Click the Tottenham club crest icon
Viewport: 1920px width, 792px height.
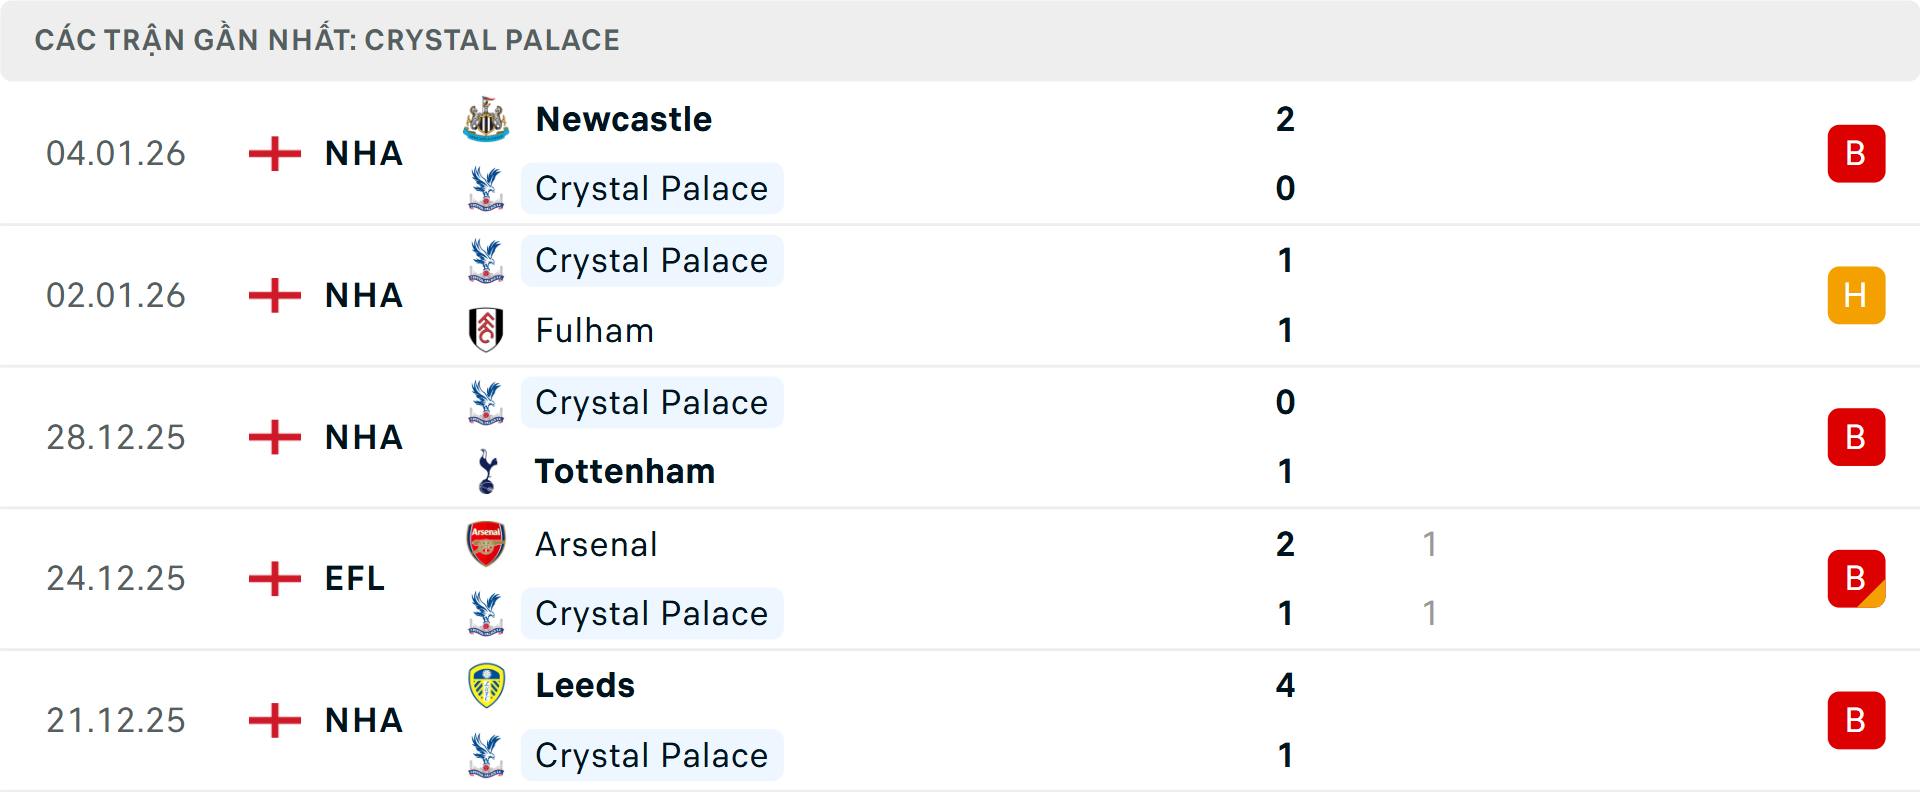click(486, 471)
